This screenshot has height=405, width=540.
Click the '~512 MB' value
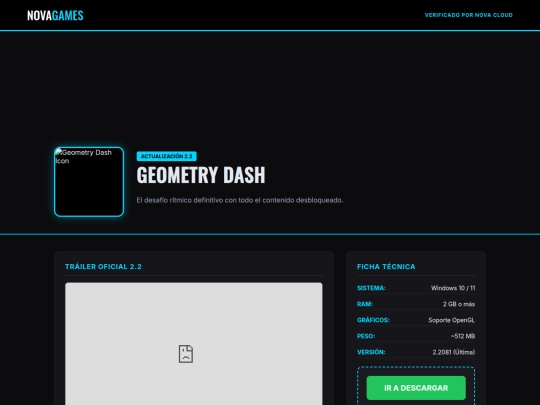click(463, 336)
